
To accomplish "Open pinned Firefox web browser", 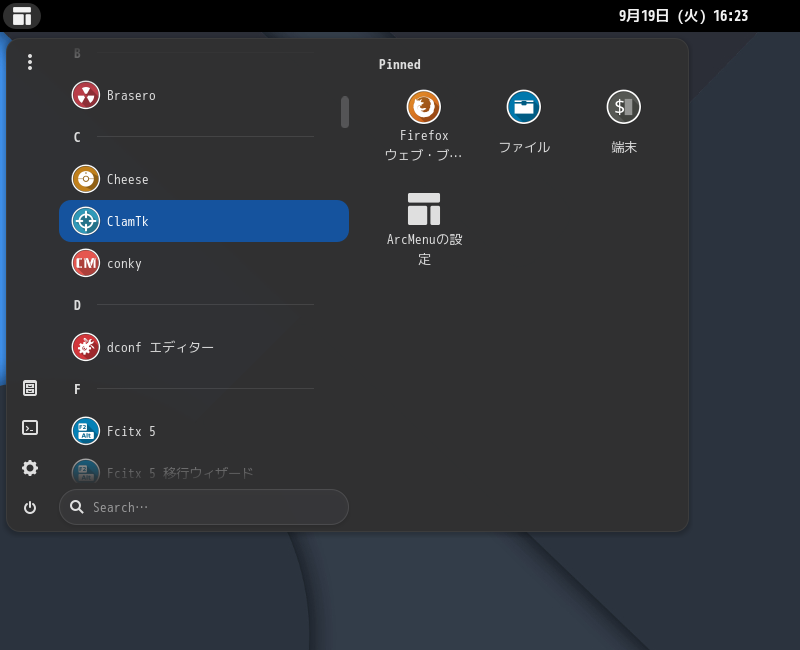I will coord(423,126).
